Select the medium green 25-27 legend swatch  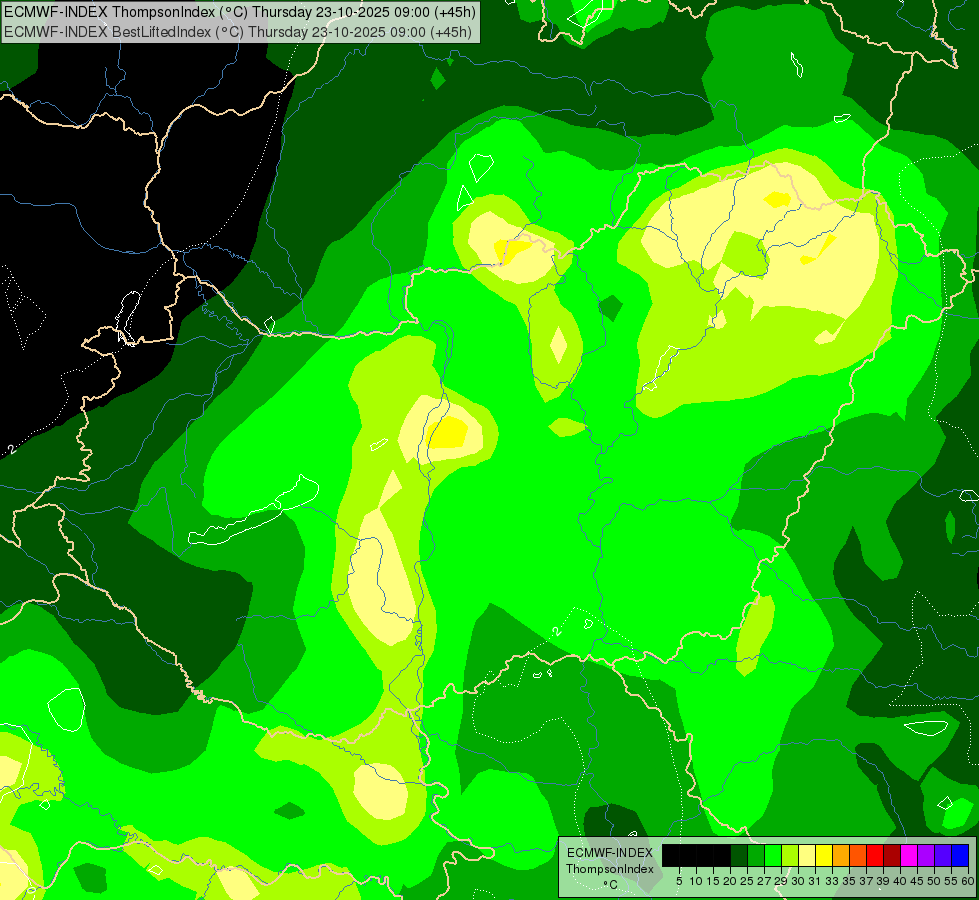pos(756,855)
